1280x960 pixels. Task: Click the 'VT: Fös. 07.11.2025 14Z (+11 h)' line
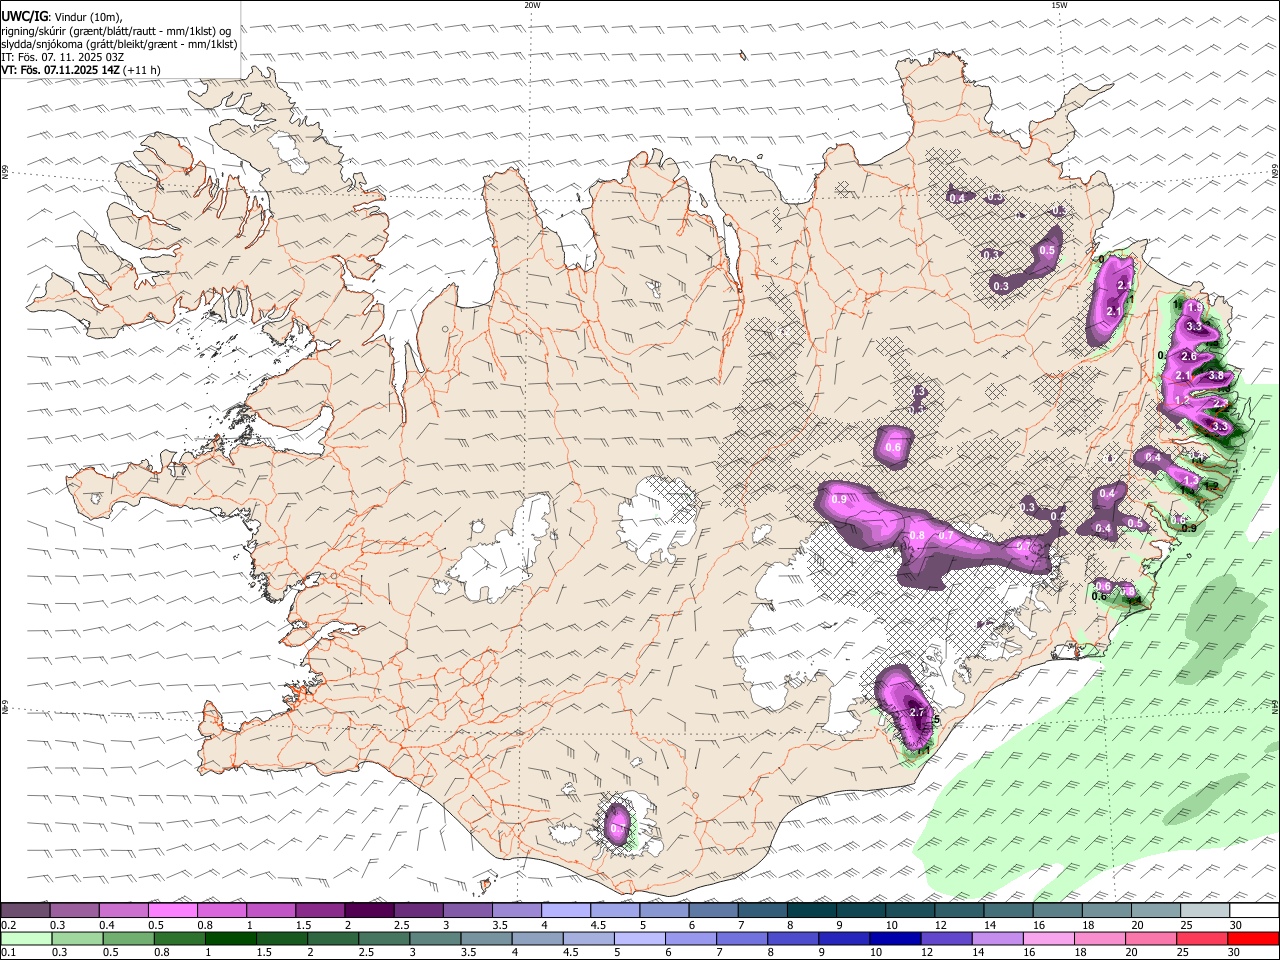[x=81, y=71]
